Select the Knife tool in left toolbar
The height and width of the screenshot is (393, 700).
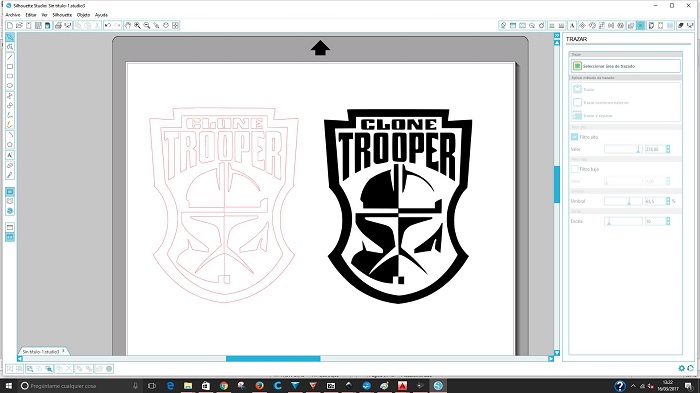coord(10,175)
